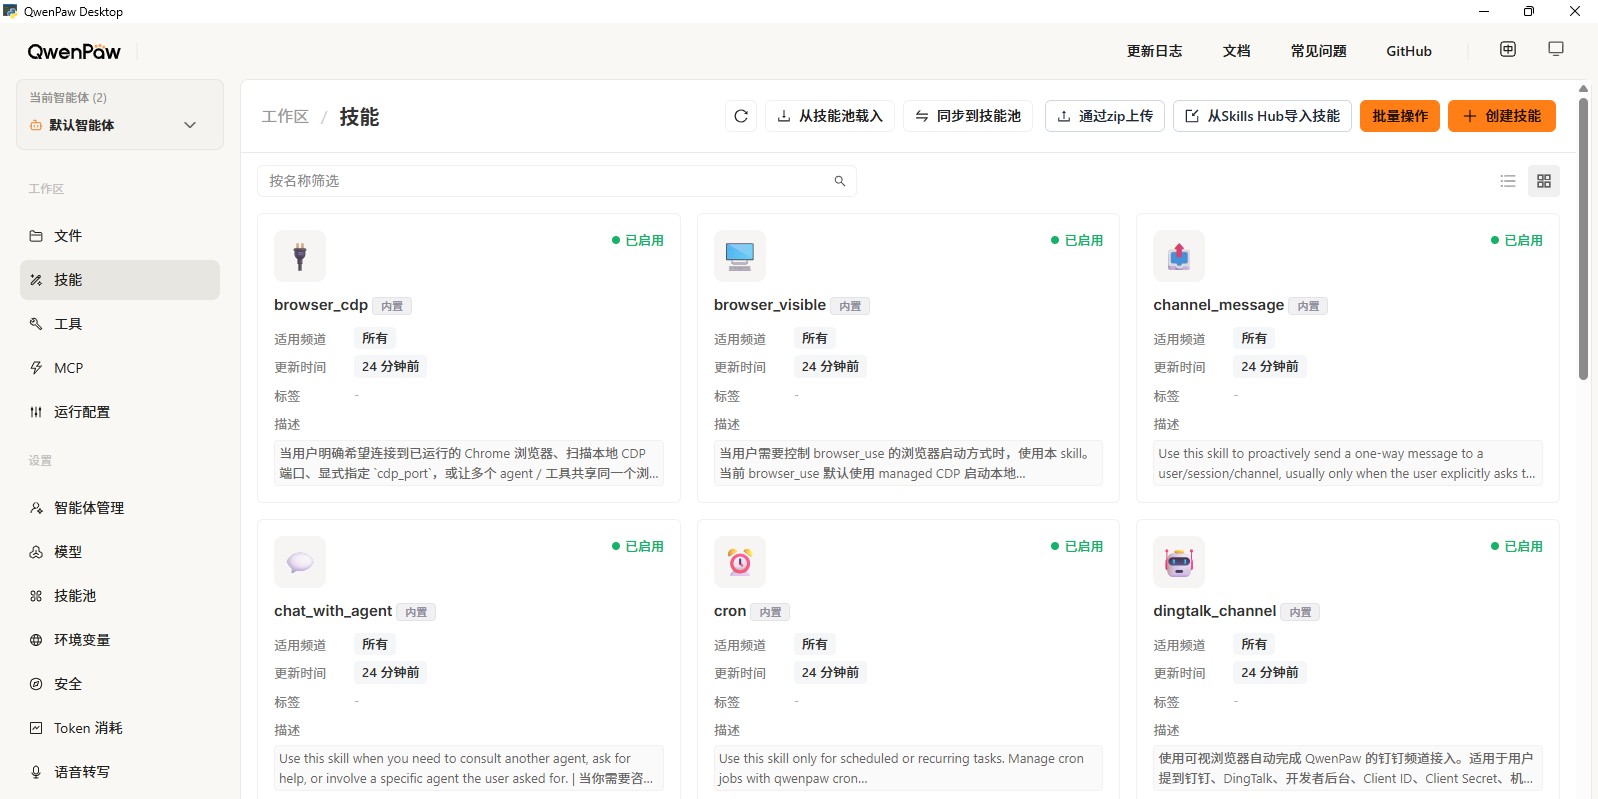
Task: Click the 批量操作 button
Action: click(x=1400, y=116)
